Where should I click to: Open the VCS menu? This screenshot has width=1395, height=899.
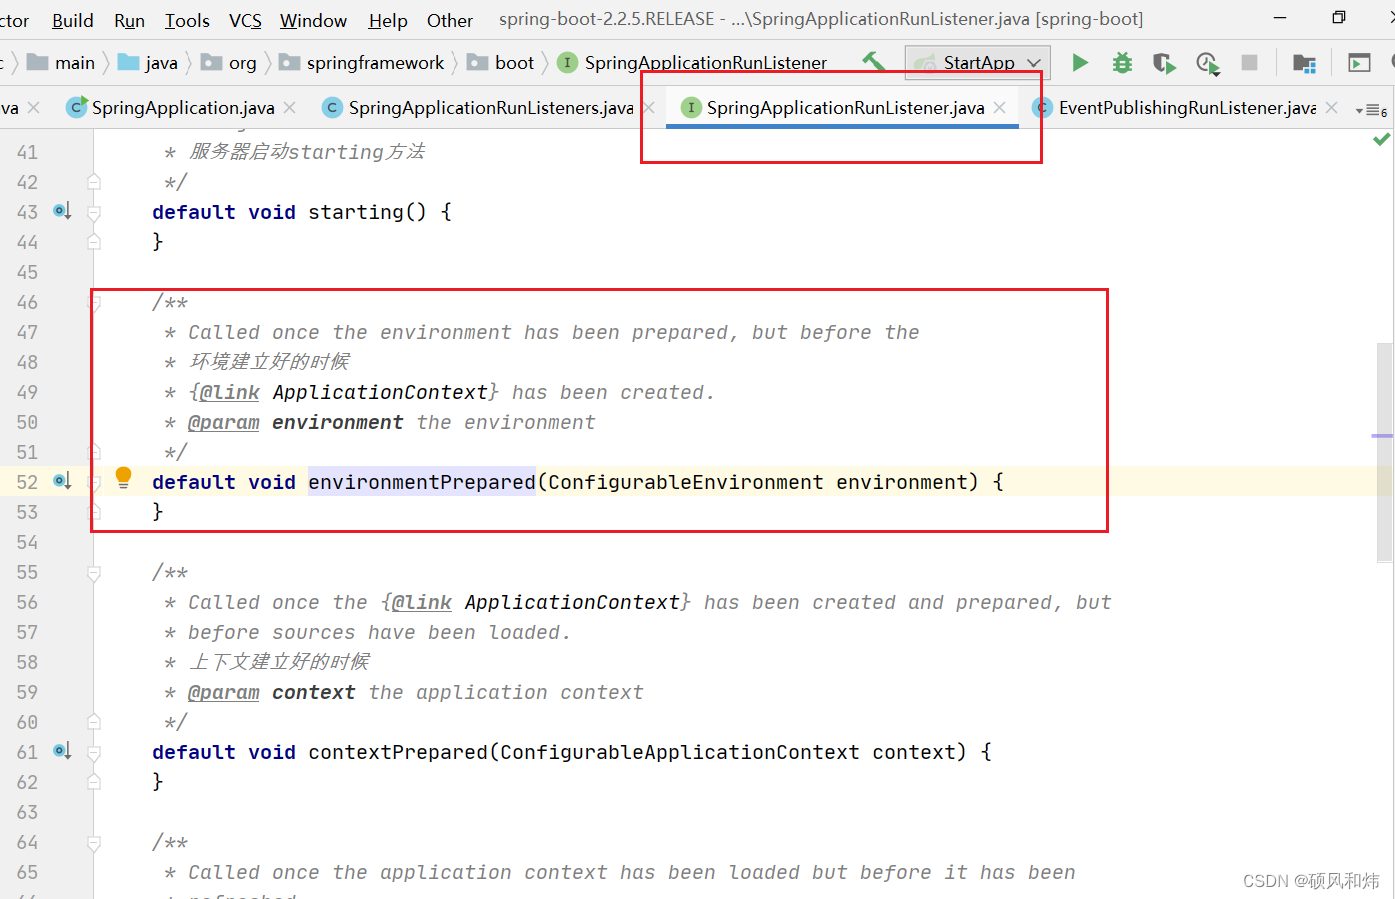point(245,20)
